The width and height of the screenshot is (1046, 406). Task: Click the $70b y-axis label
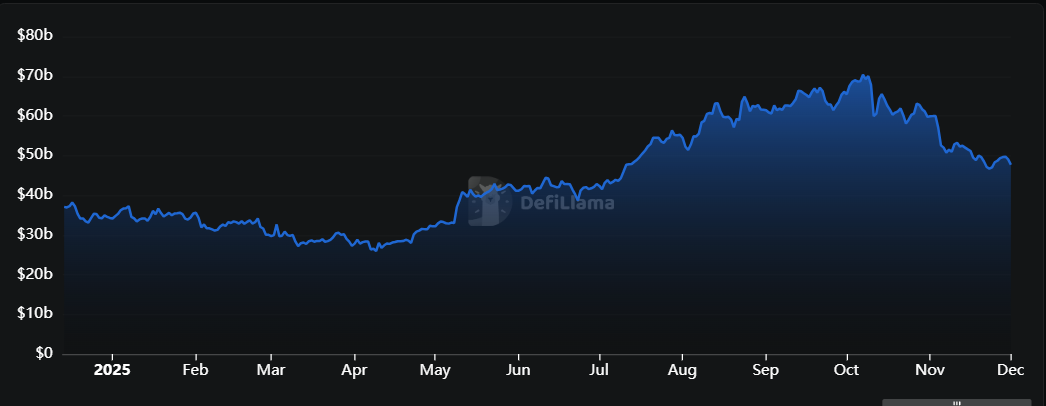[34, 75]
